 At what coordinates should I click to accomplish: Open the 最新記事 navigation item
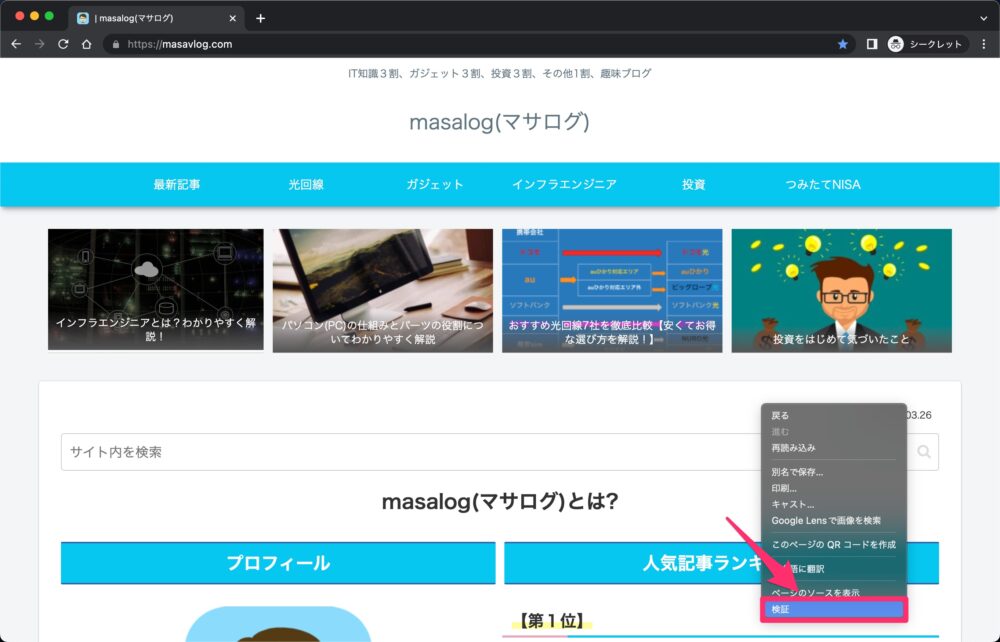[x=177, y=184]
